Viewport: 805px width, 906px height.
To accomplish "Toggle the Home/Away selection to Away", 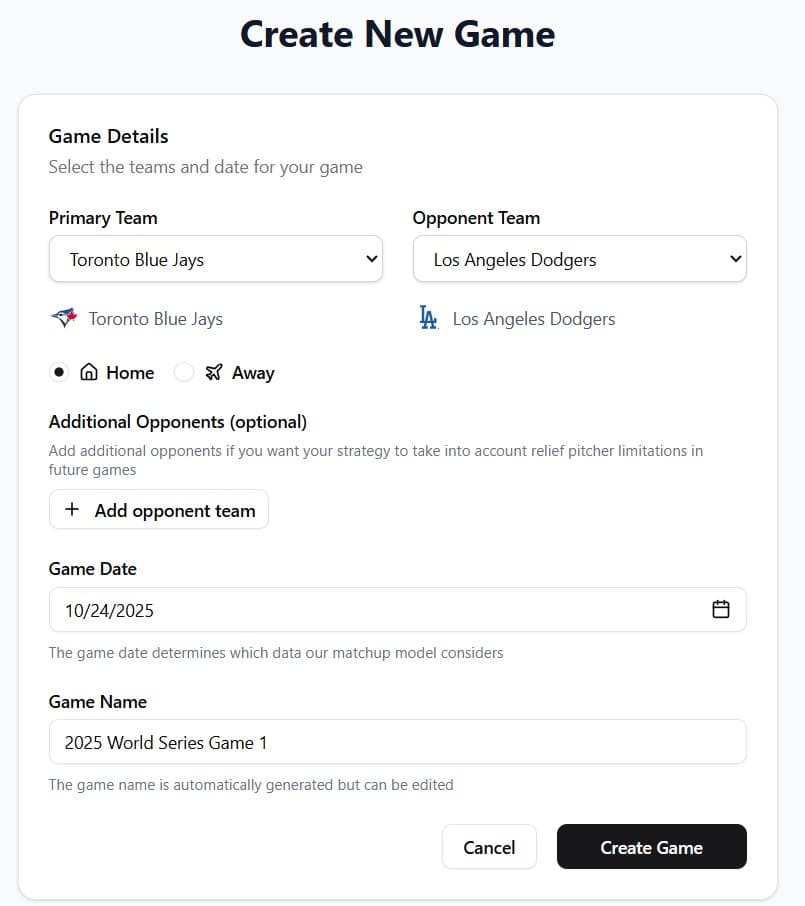I will [x=184, y=372].
